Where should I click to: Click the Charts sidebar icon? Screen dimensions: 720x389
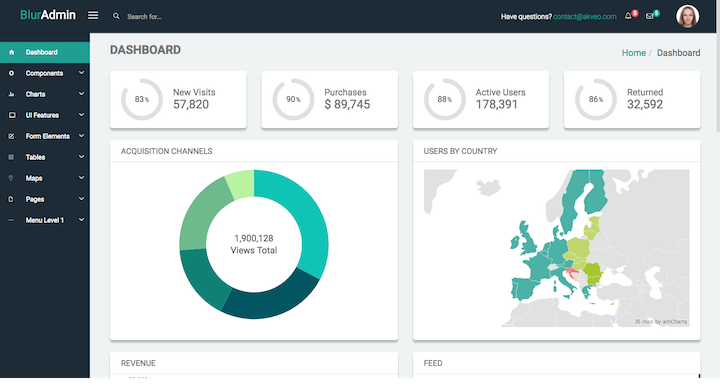click(11, 94)
